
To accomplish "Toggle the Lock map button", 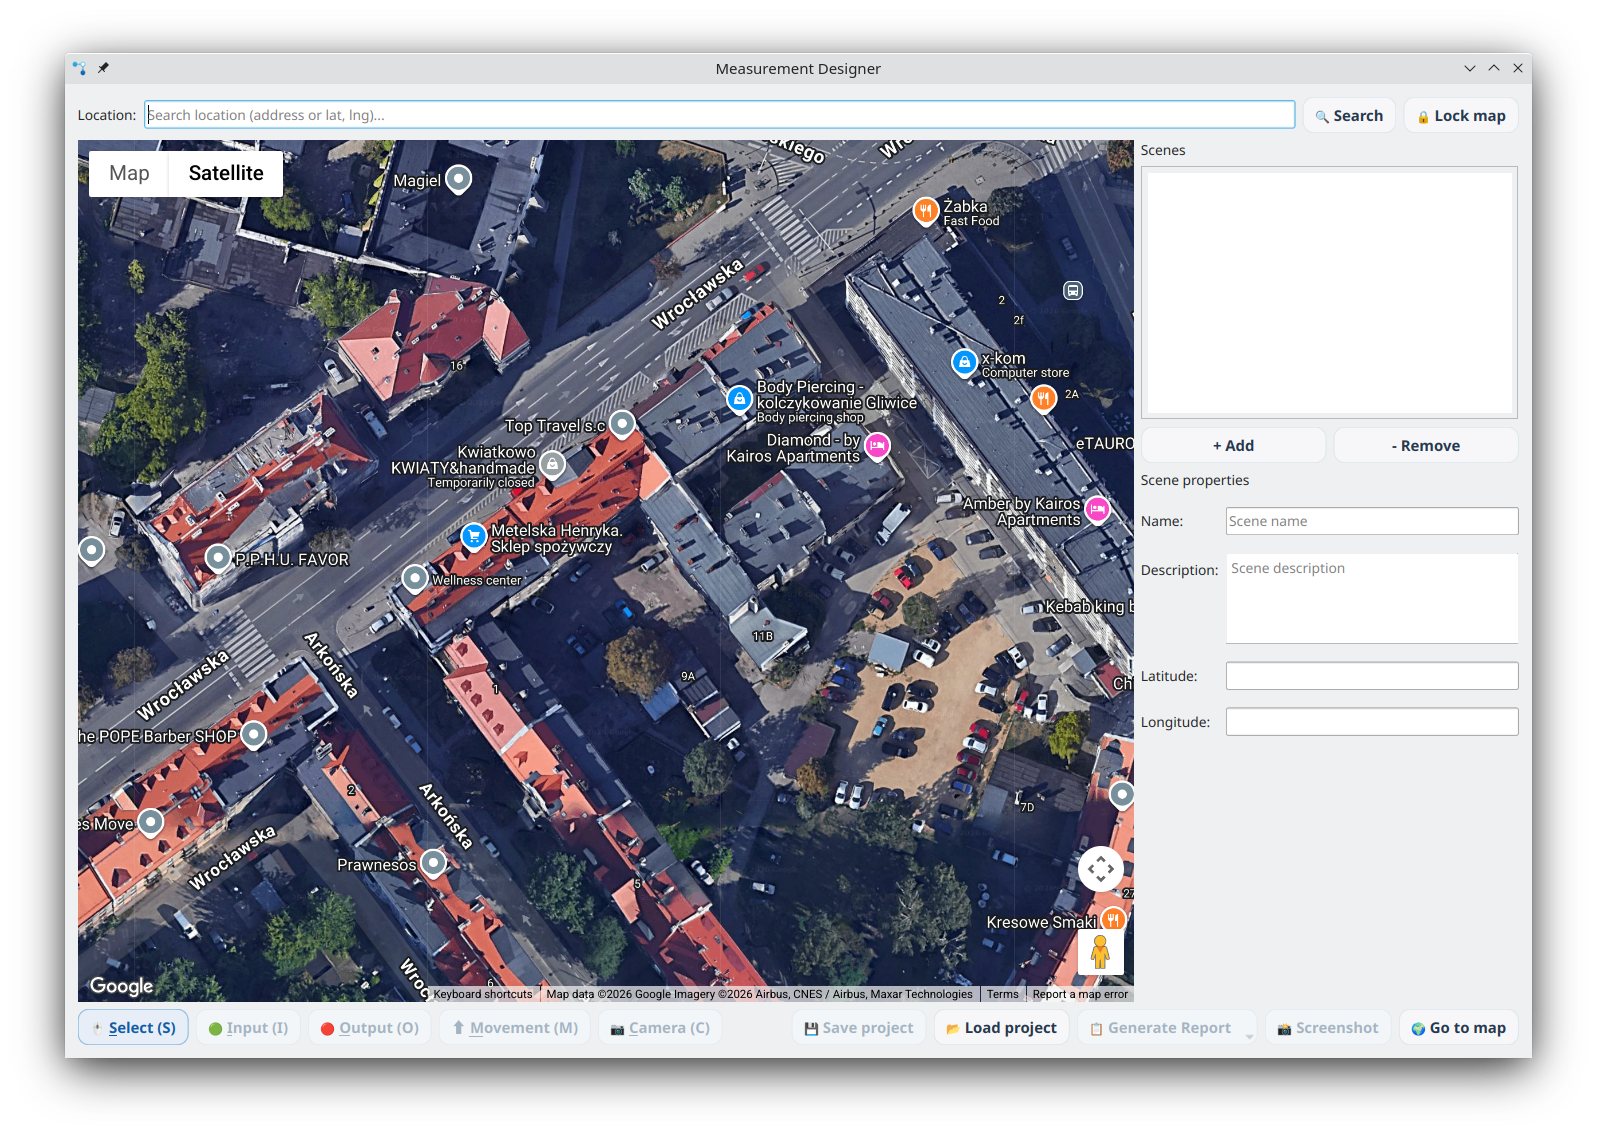I will (x=1461, y=116).
